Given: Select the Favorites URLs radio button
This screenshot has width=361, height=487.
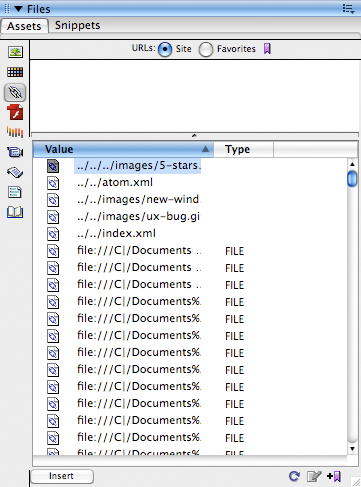Looking at the screenshot, I should (x=206, y=49).
